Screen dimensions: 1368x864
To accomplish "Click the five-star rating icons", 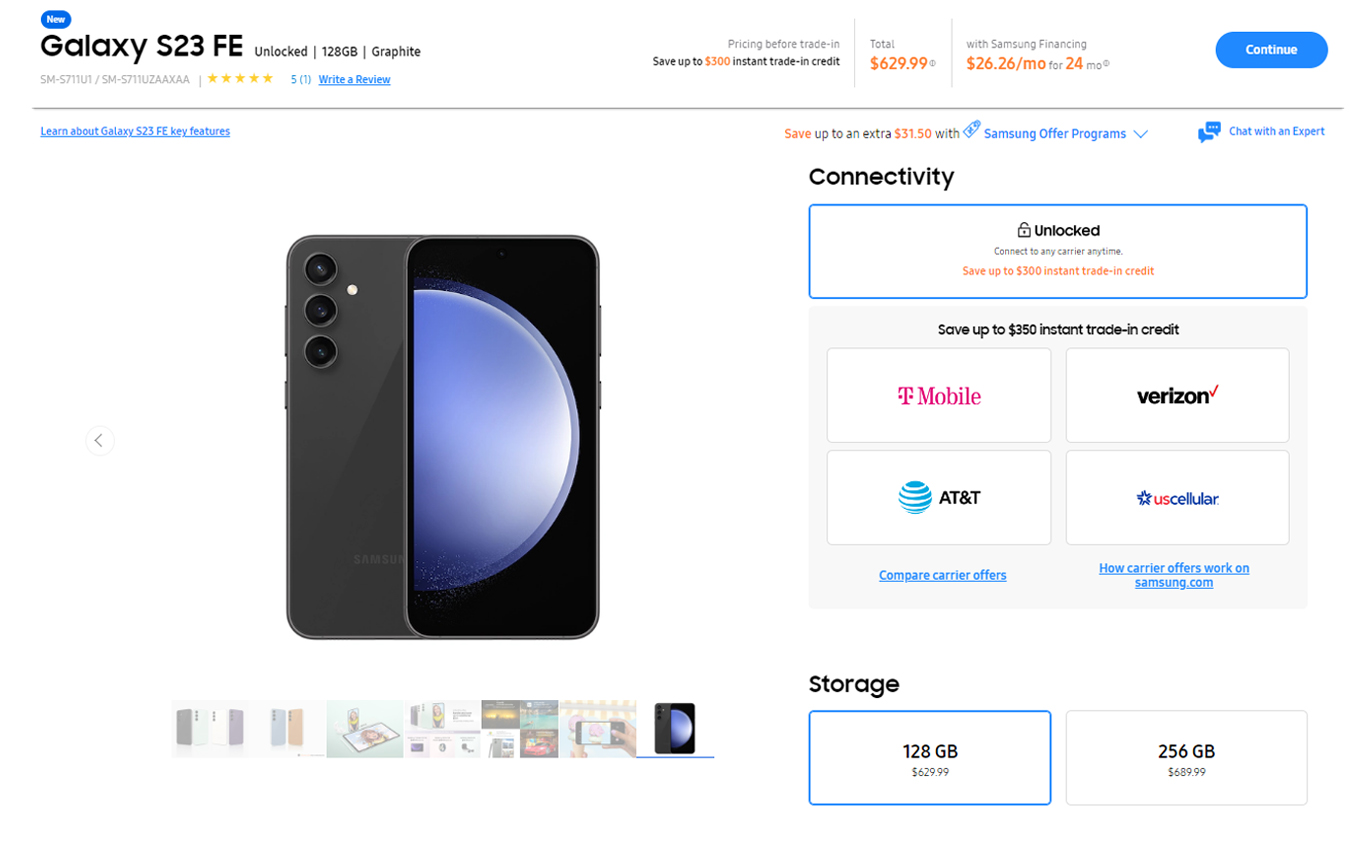I will pyautogui.click(x=240, y=79).
